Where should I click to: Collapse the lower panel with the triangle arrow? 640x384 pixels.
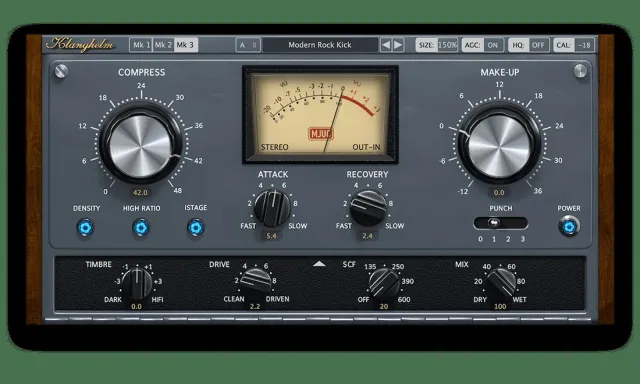pyautogui.click(x=319, y=264)
